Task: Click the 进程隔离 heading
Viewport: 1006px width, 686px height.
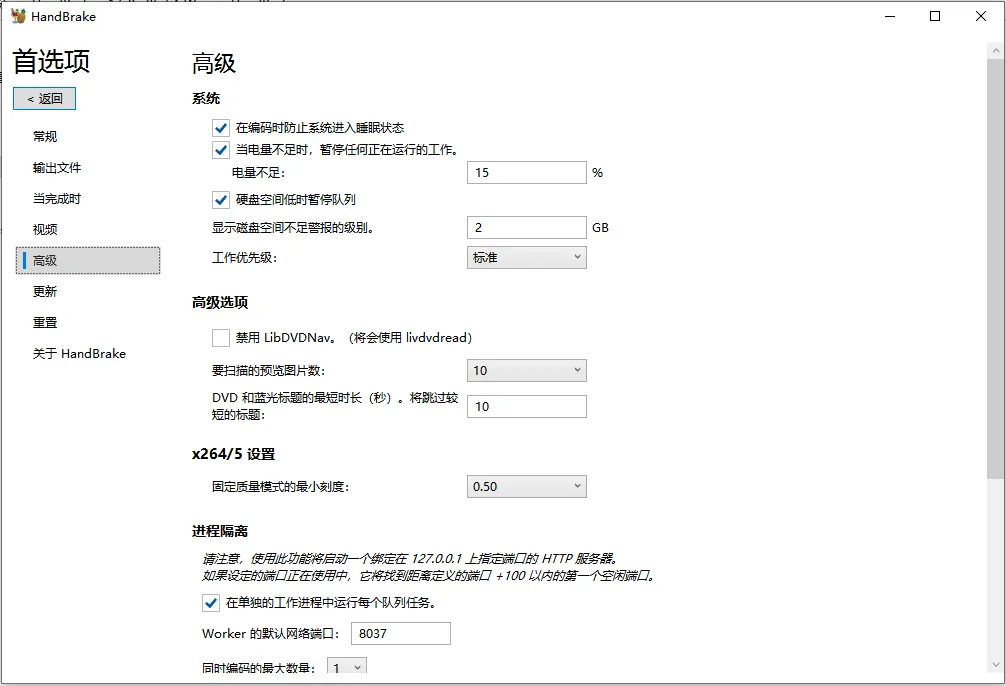Action: (220, 531)
